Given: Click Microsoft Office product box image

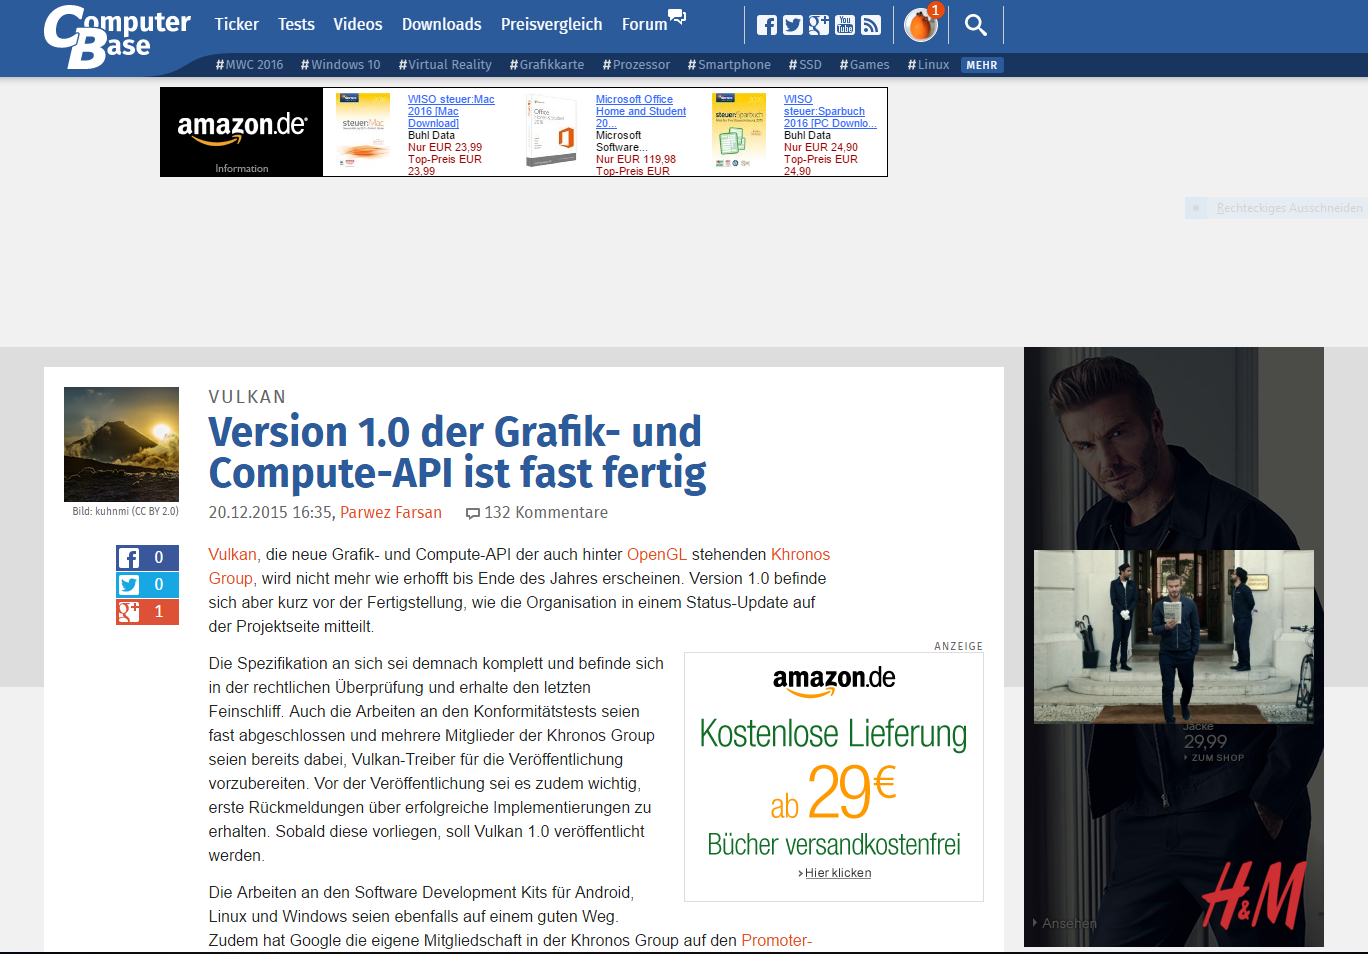Looking at the screenshot, I should point(552,131).
